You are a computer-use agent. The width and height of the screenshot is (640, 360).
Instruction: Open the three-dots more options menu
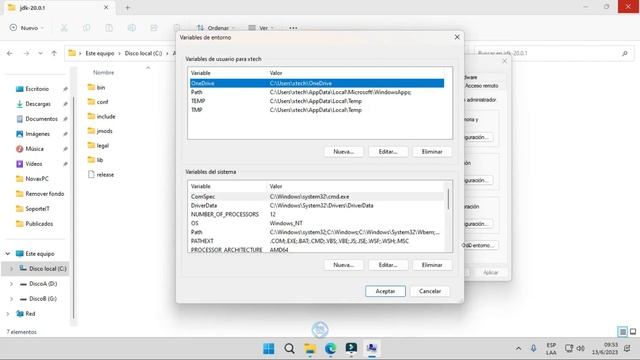click(x=293, y=28)
